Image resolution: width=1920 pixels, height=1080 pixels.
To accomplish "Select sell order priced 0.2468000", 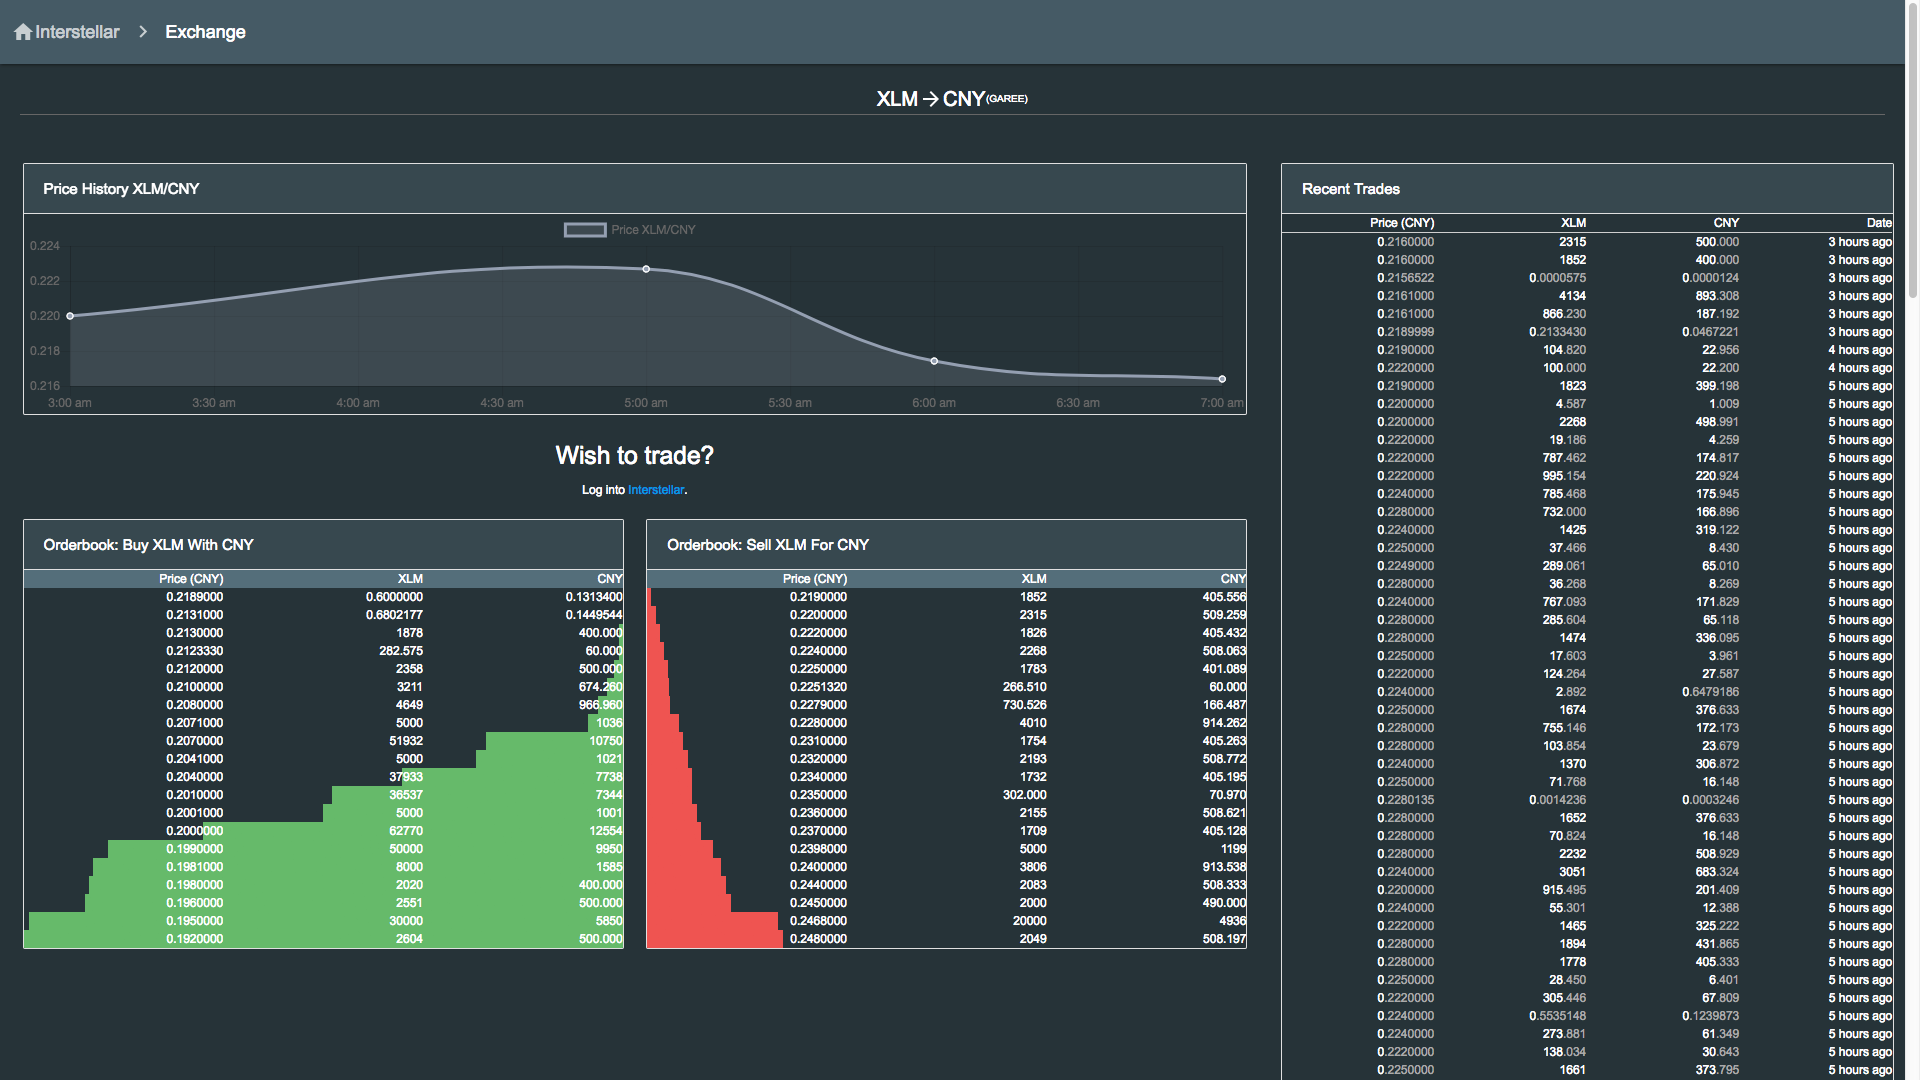I will click(946, 921).
